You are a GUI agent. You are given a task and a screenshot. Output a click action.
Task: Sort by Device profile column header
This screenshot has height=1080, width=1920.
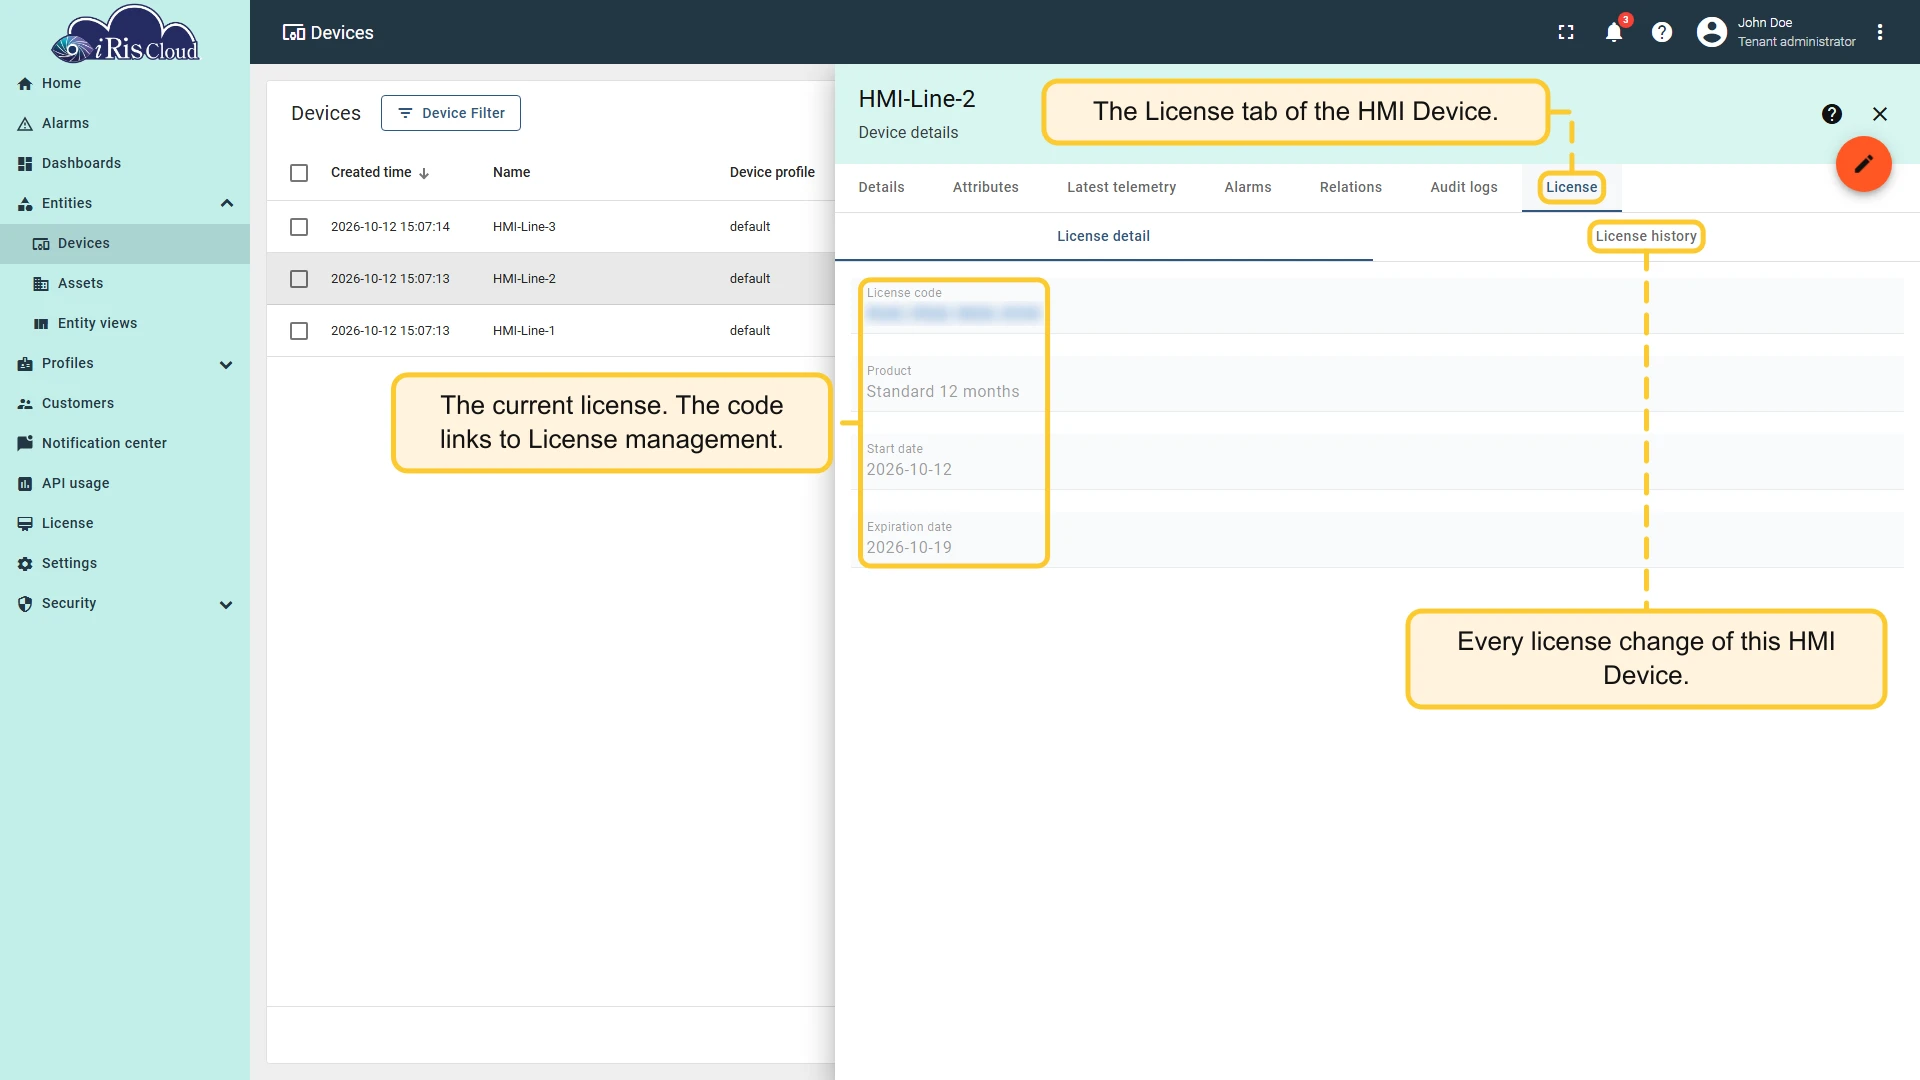pyautogui.click(x=772, y=172)
